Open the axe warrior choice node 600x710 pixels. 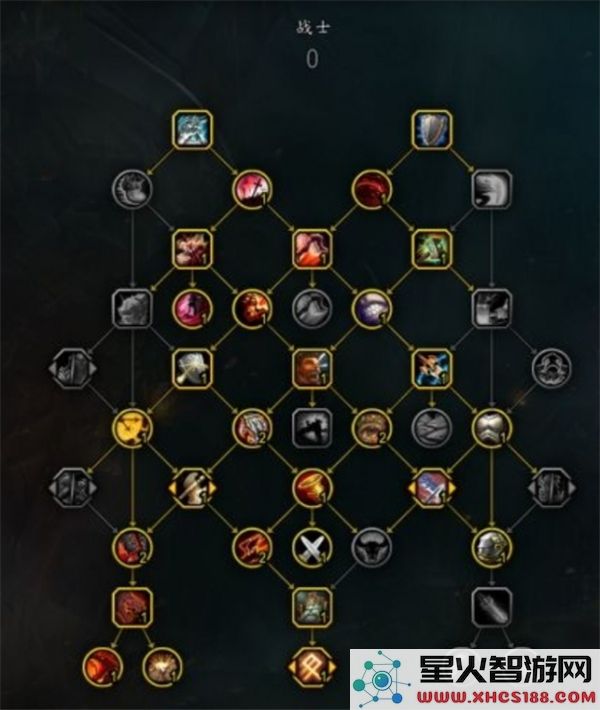(192, 487)
